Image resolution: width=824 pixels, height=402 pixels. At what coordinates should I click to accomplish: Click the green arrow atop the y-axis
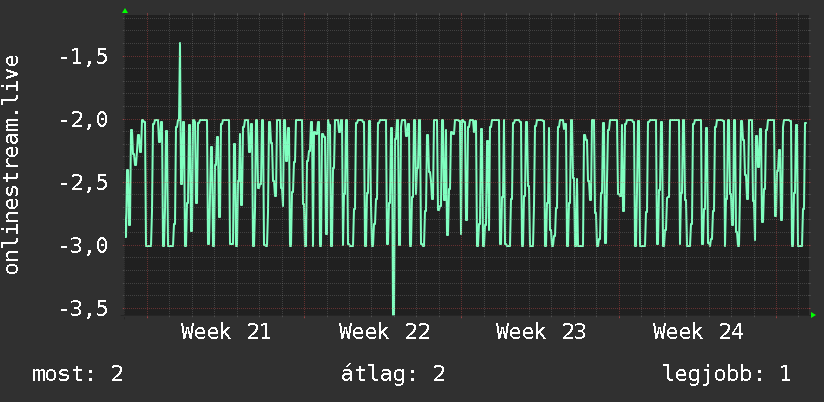[x=125, y=11]
